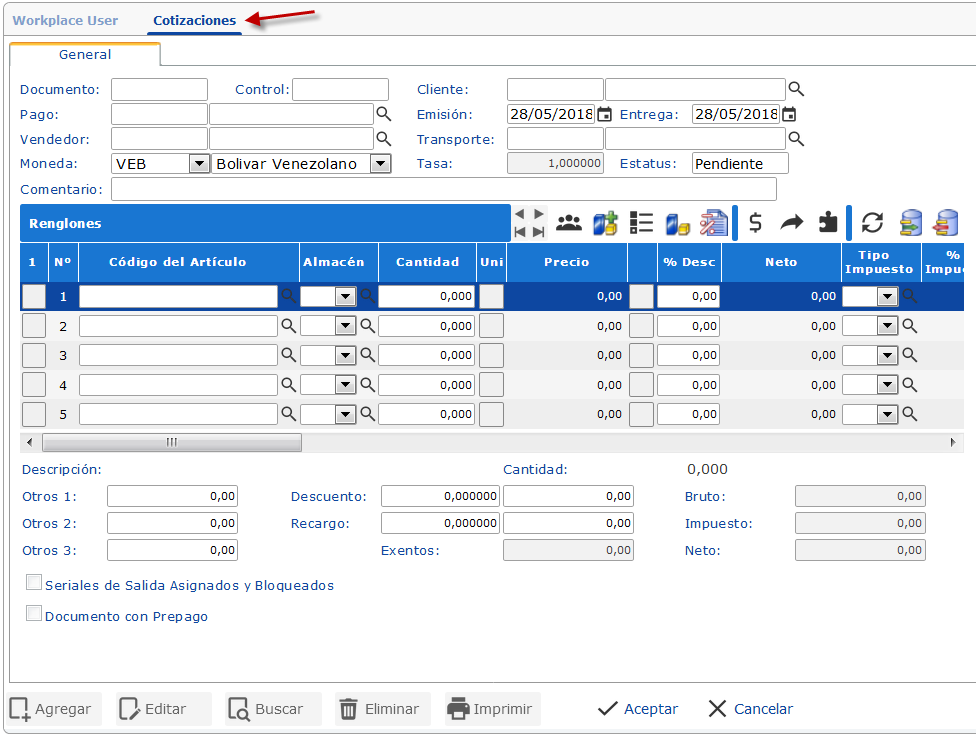
Task: Click the curved forward arrow icon
Action: (792, 223)
